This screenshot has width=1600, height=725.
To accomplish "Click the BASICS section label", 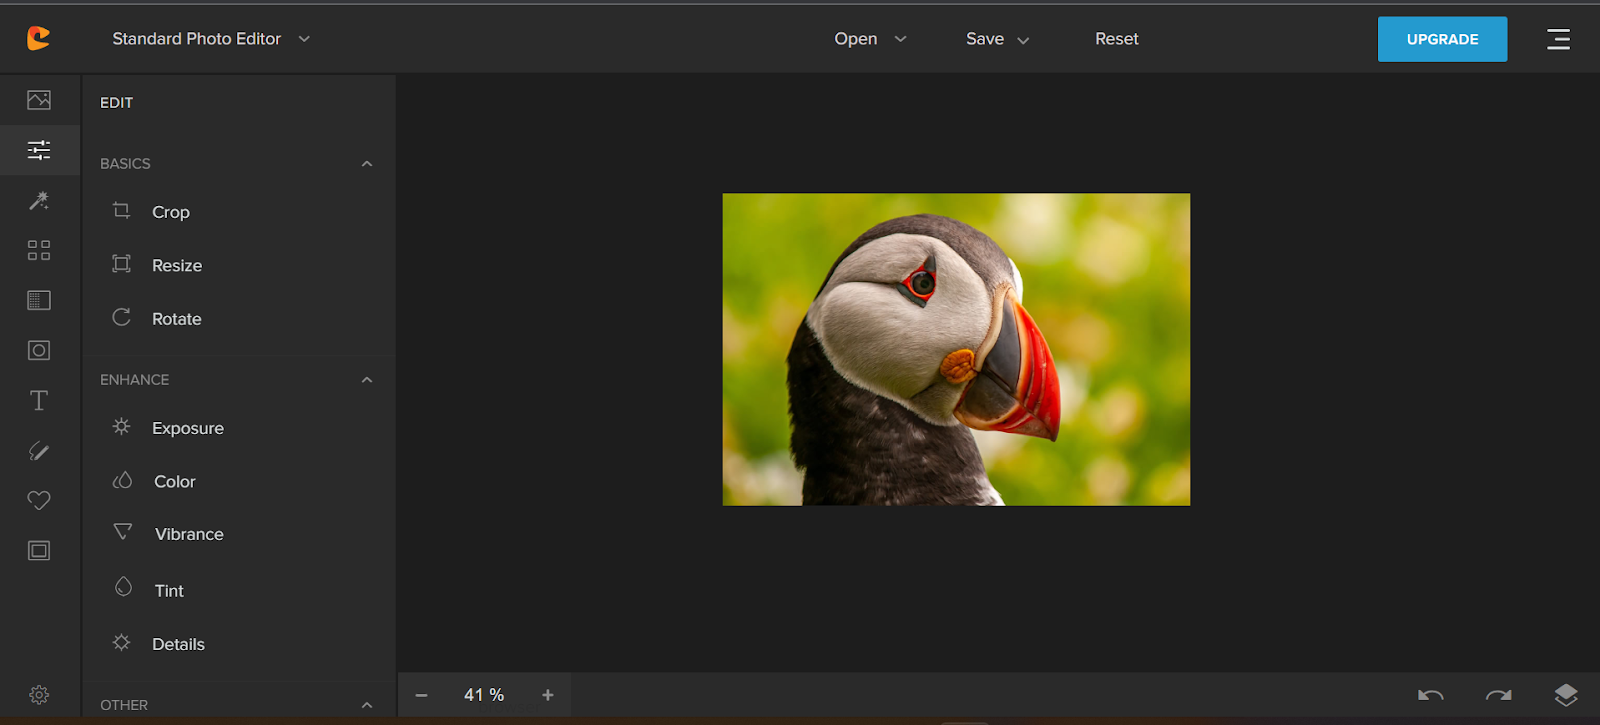I will coord(125,164).
